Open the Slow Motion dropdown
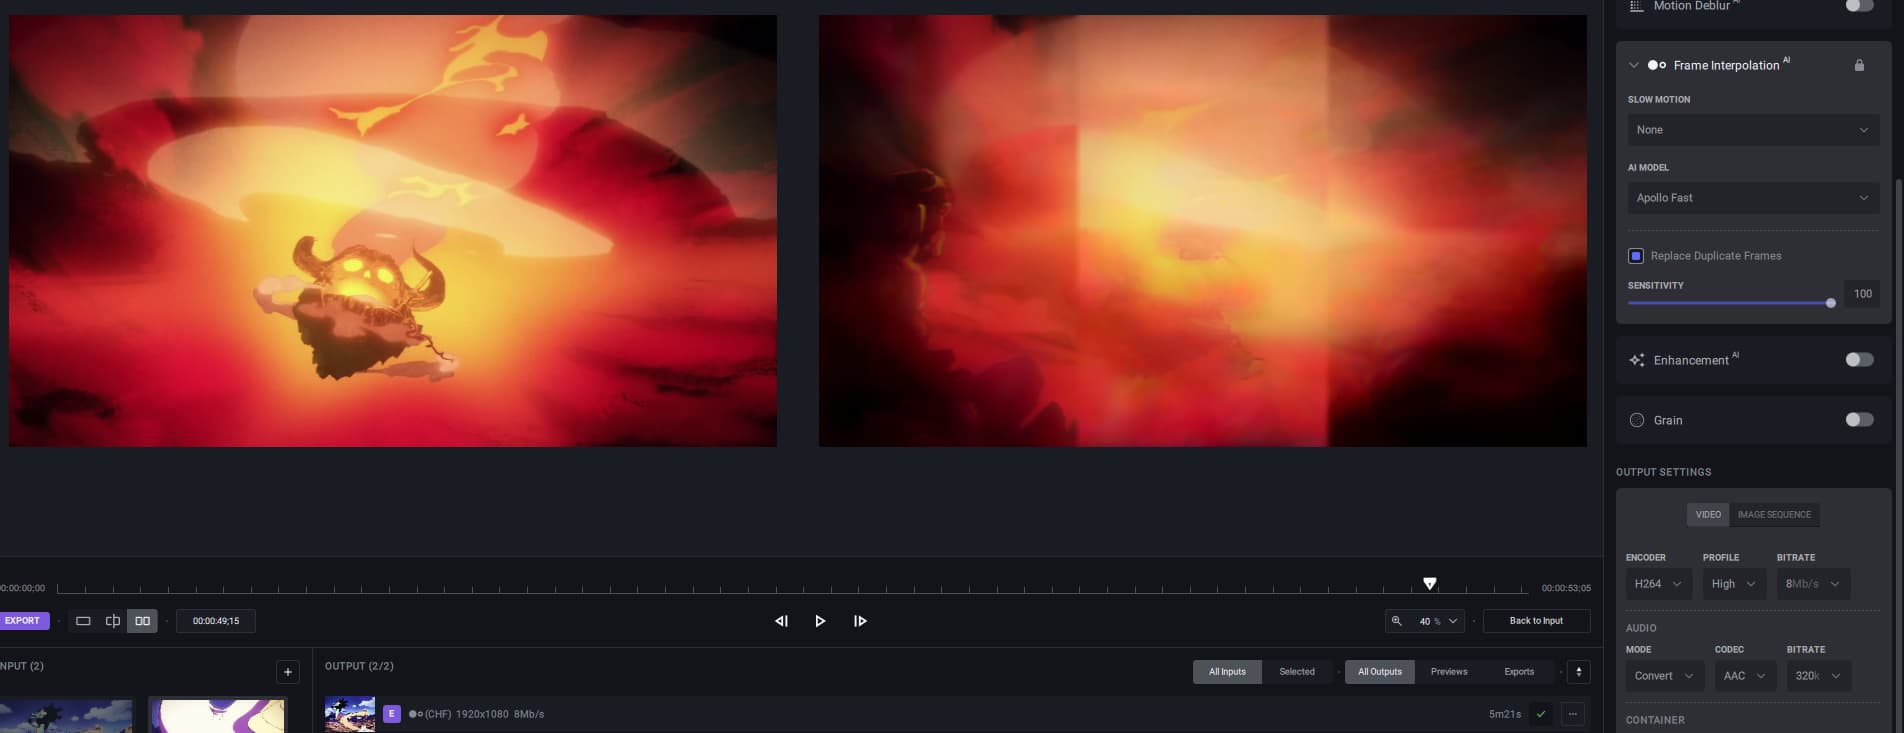 tap(1753, 130)
